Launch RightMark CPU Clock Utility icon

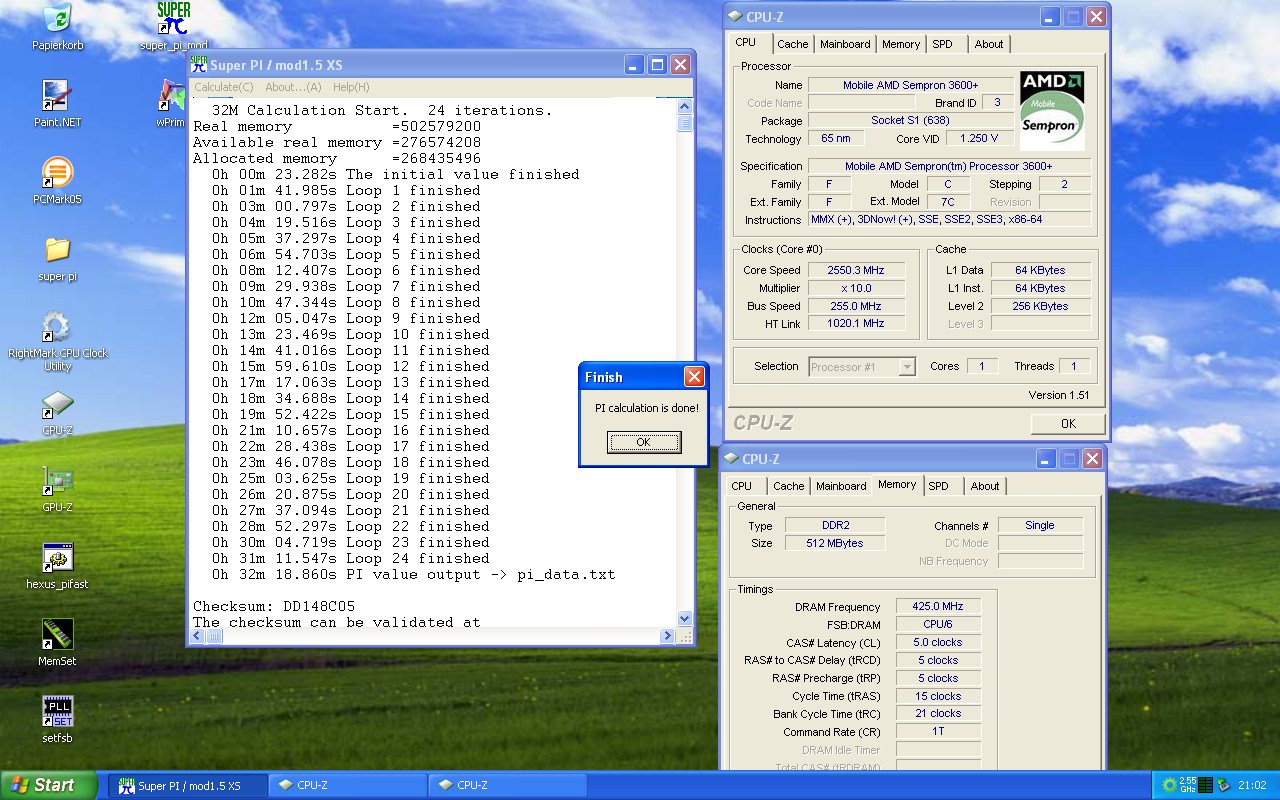click(x=57, y=326)
